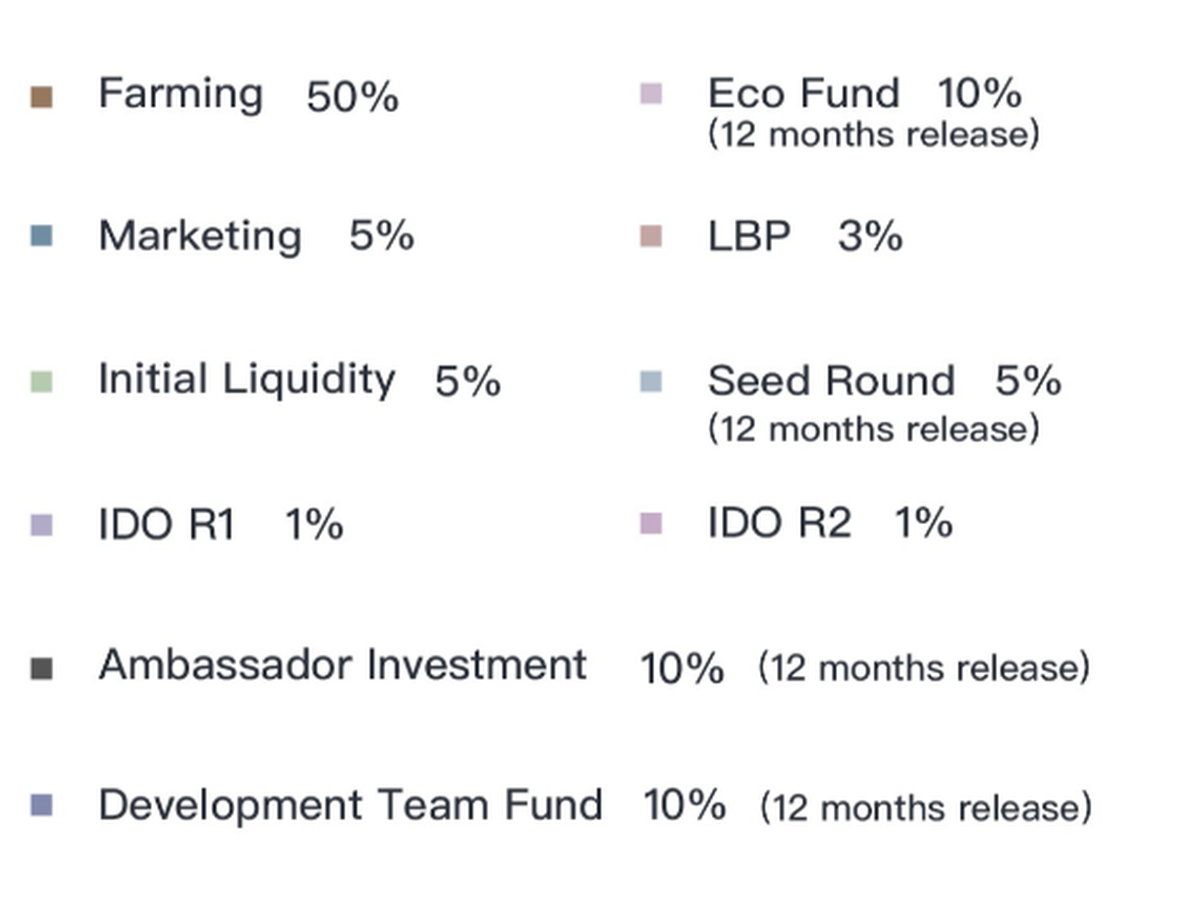Click the Ambassador Investment label
Viewport: 1200px width, 912px height.
coord(342,665)
